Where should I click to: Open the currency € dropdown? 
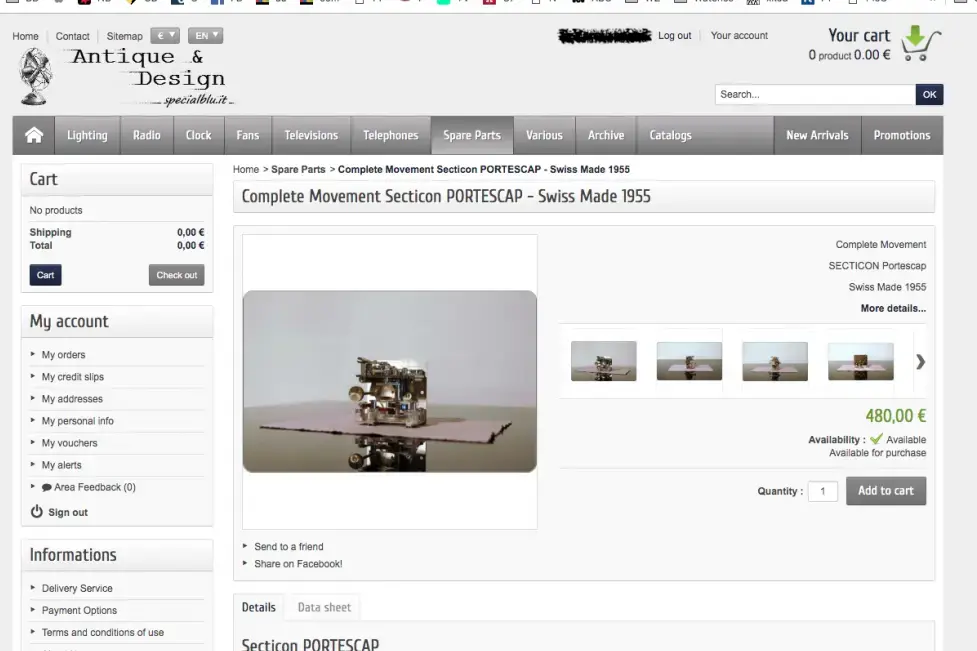pyautogui.click(x=163, y=36)
